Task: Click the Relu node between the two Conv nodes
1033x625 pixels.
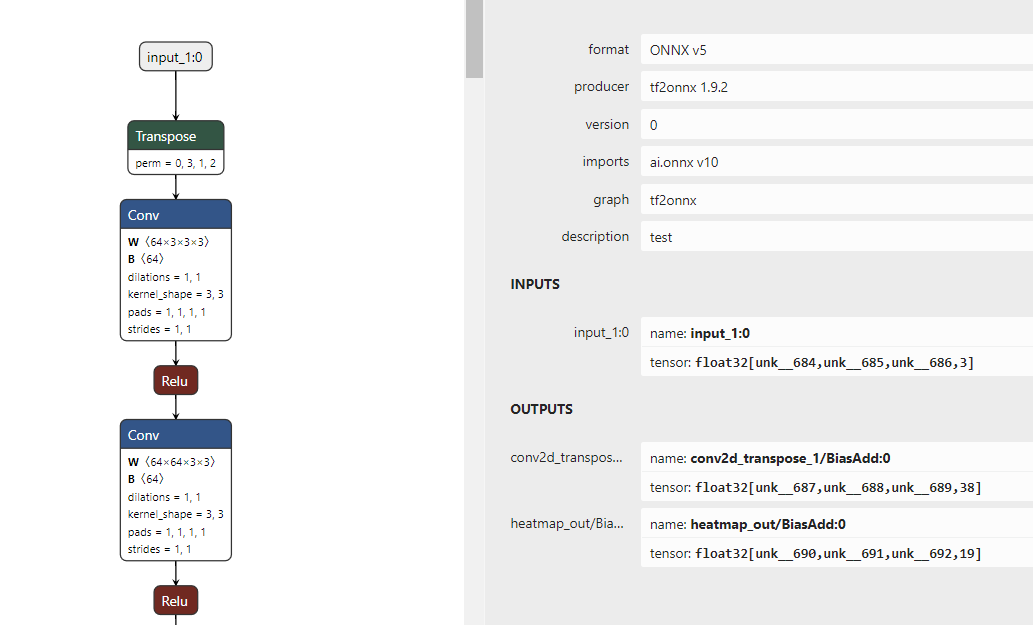Action: 175,381
